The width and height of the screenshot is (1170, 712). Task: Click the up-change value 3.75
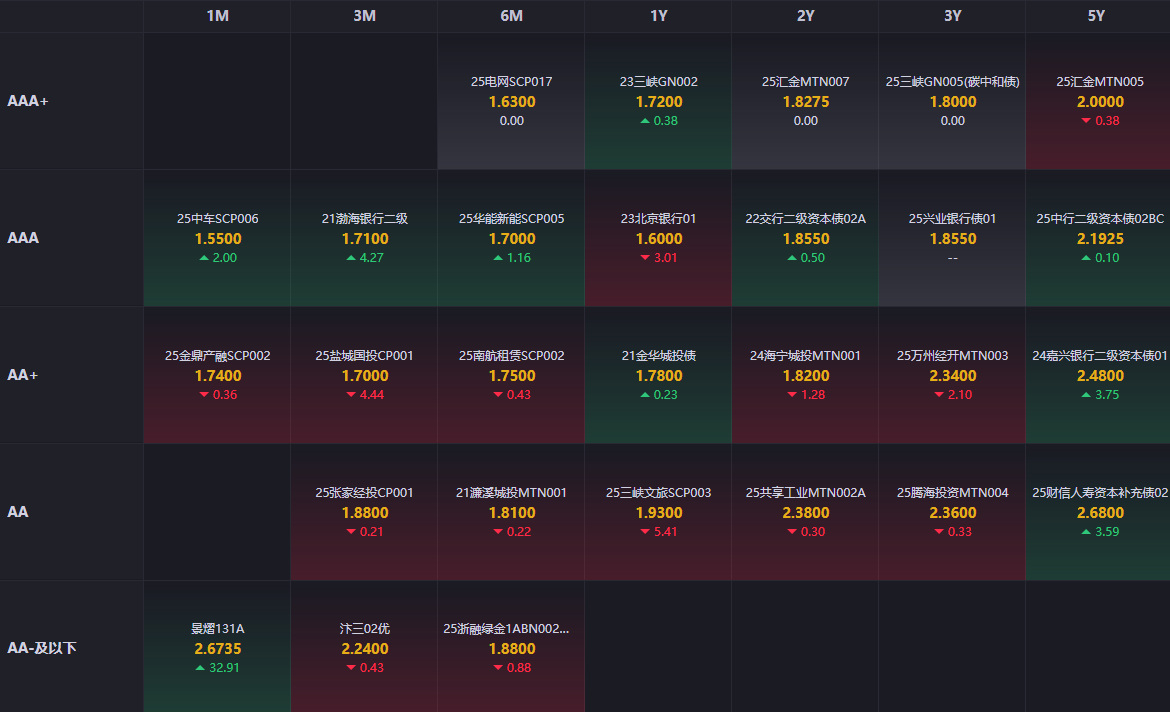[x=1107, y=395]
